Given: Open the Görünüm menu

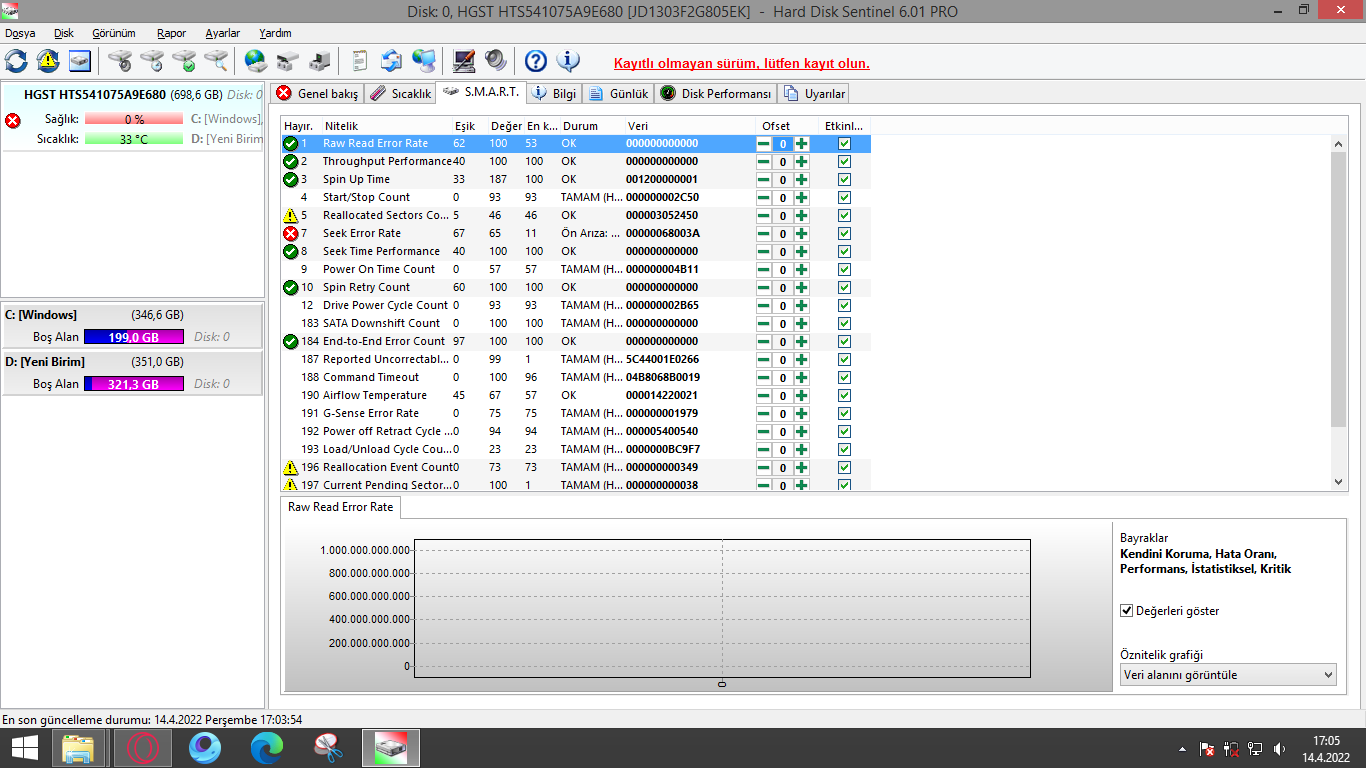Looking at the screenshot, I should click(114, 33).
